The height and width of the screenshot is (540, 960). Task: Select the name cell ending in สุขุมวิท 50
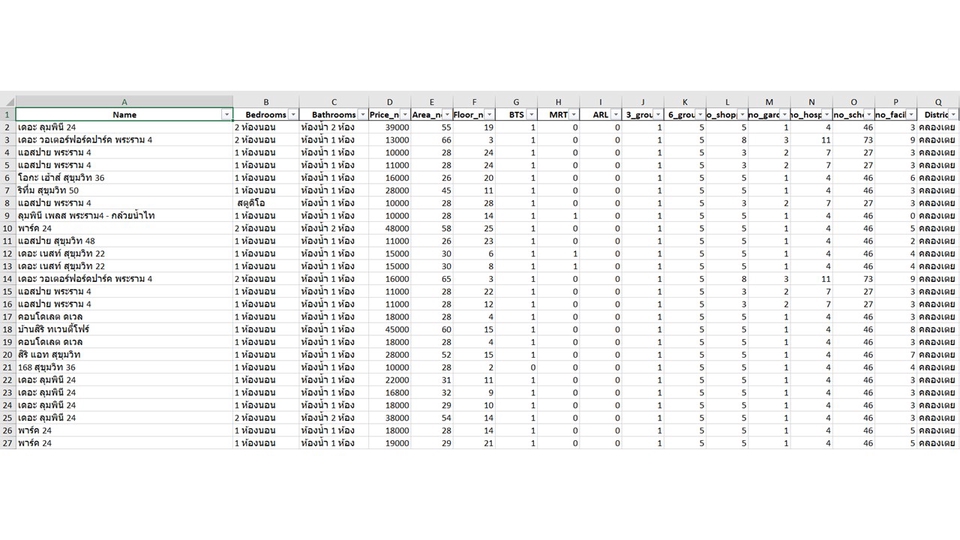[x=124, y=190]
